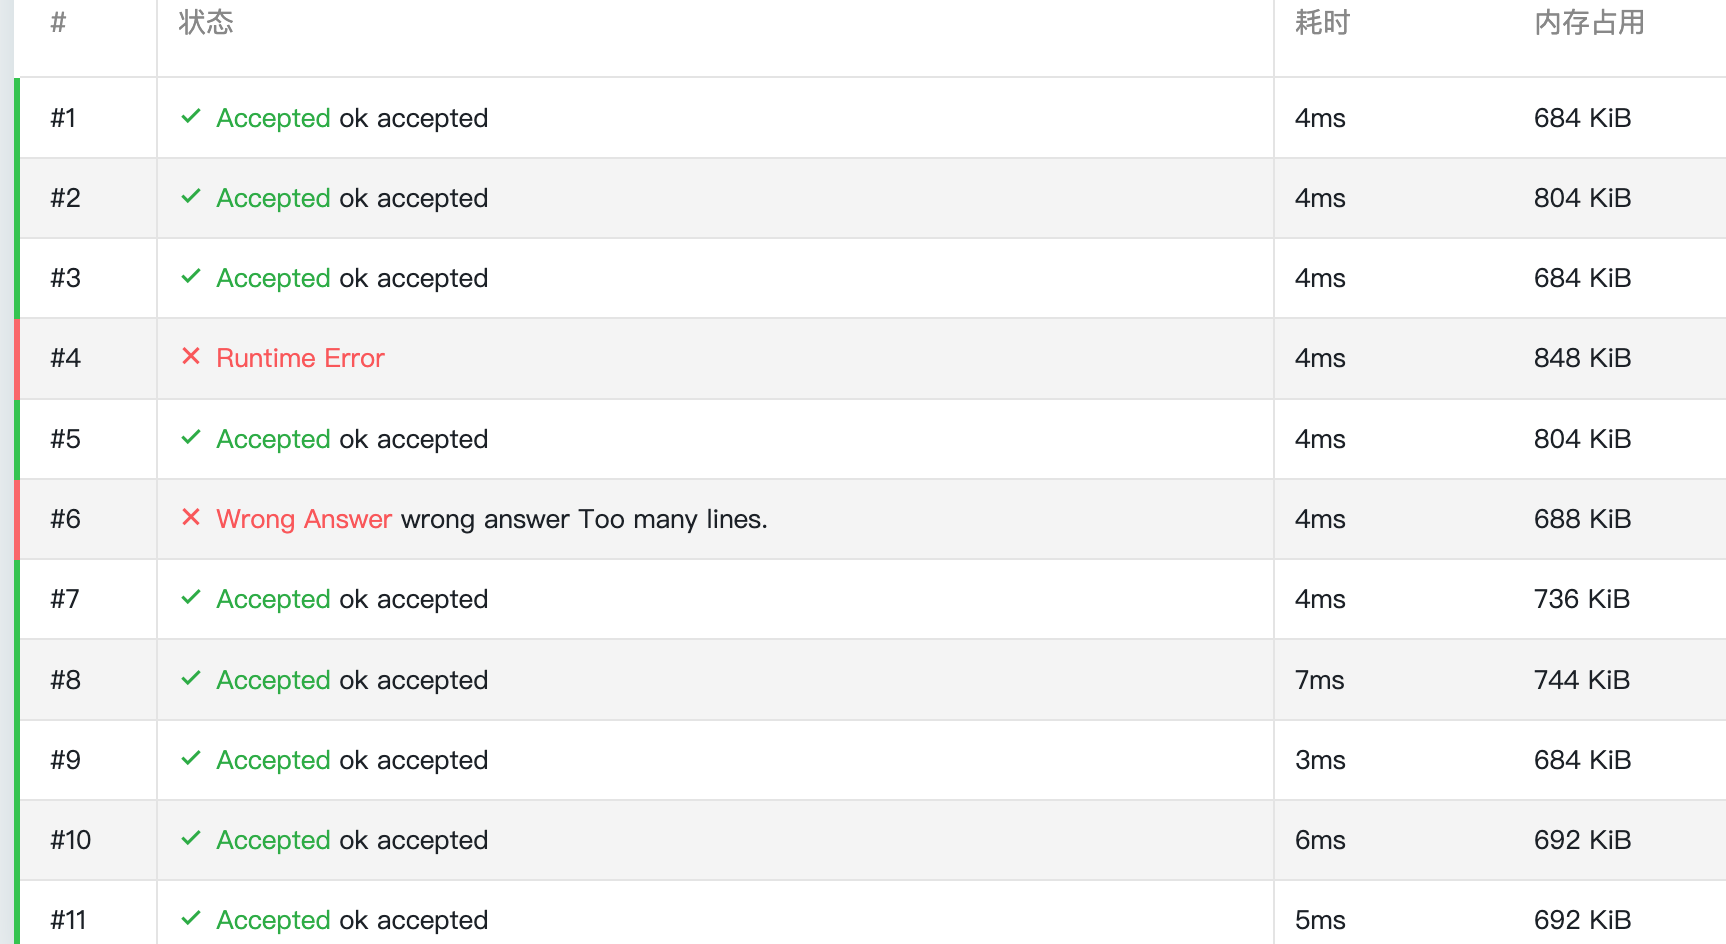Click the 848 KiB memory value

(x=1582, y=358)
